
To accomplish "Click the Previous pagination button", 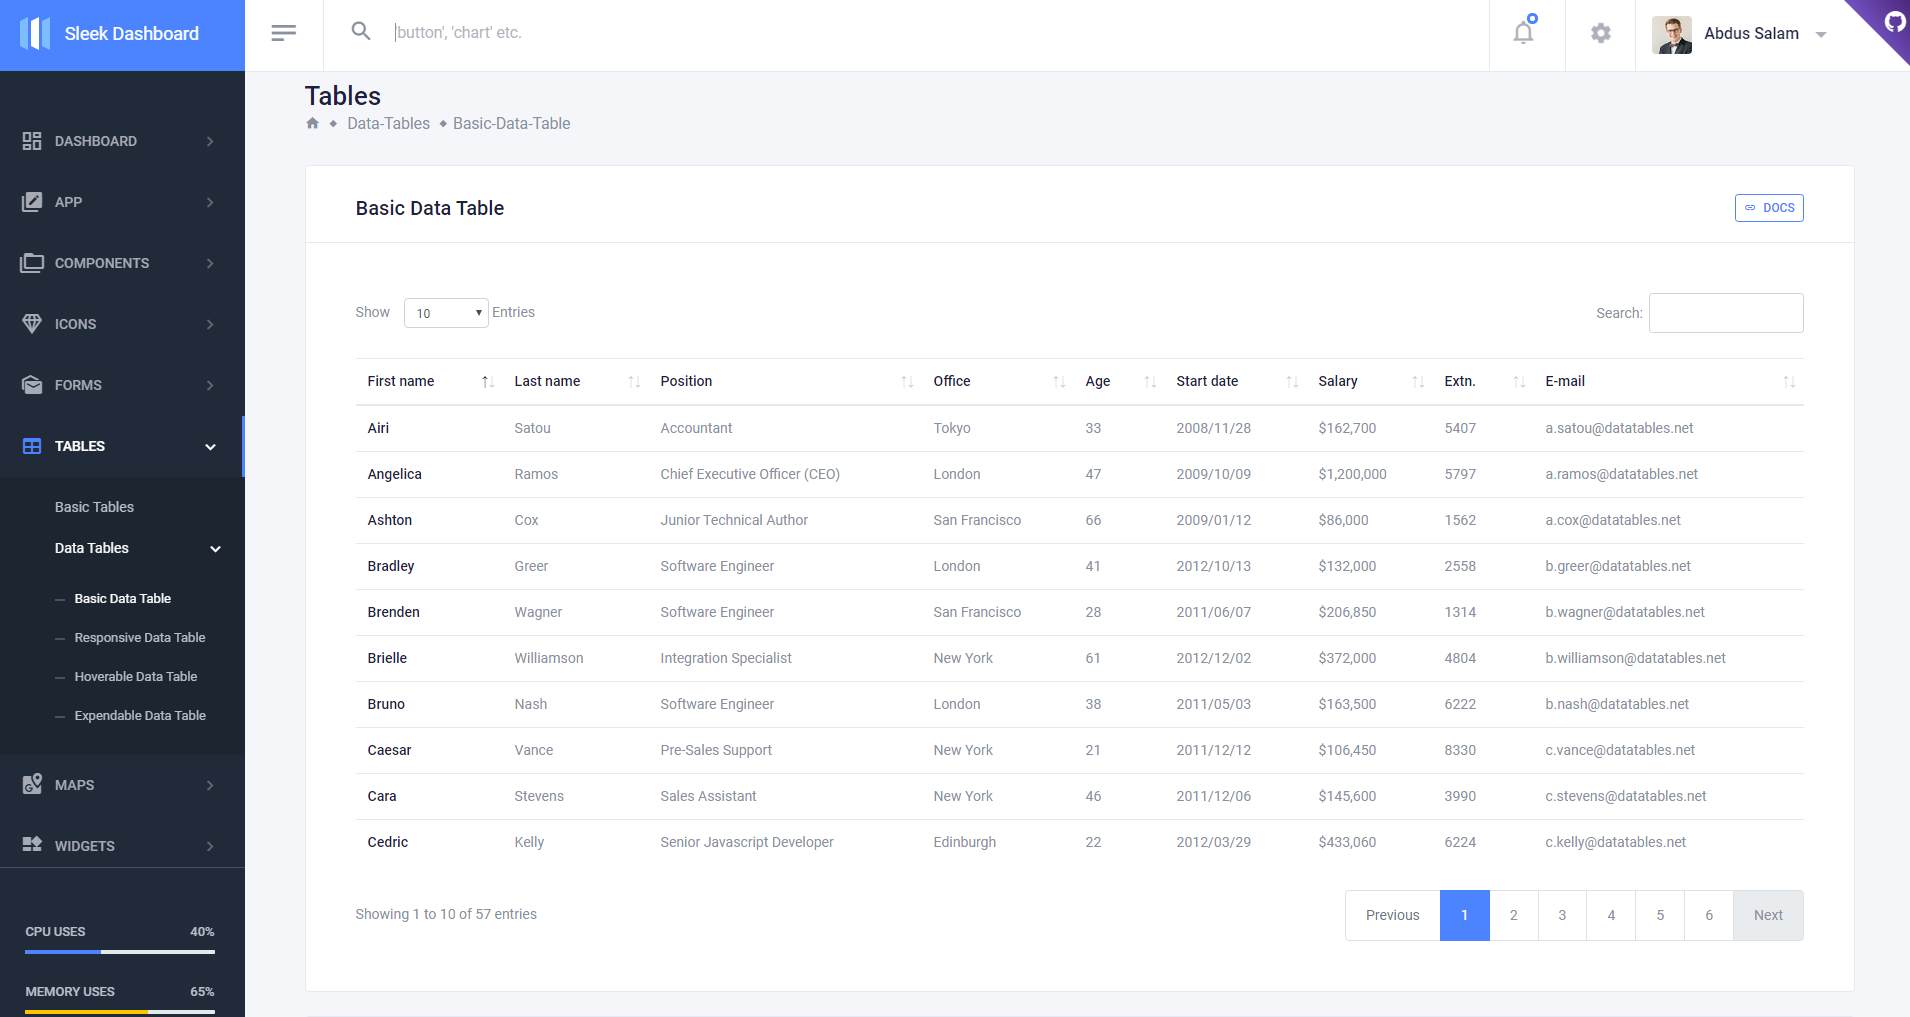I will (1392, 915).
